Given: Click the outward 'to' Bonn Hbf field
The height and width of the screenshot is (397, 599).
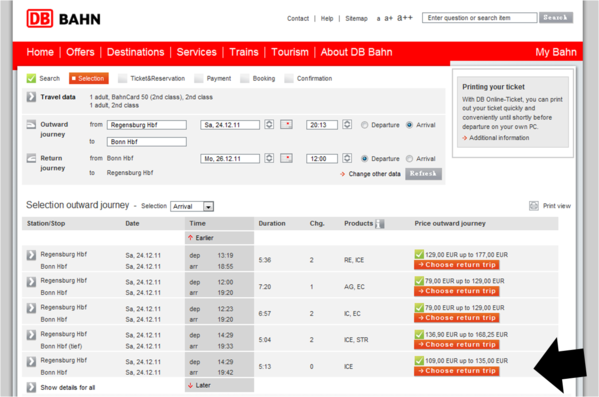Looking at the screenshot, I should pyautogui.click(x=147, y=142).
